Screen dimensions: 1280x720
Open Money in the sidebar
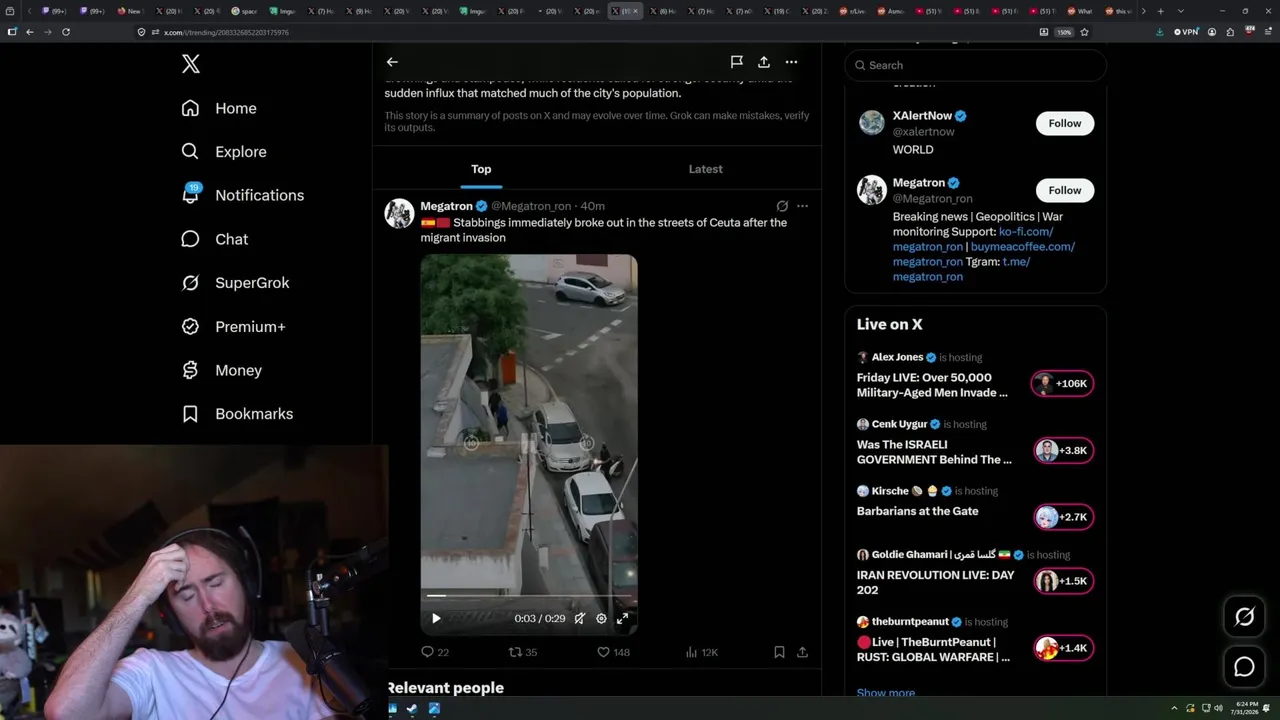click(221, 370)
